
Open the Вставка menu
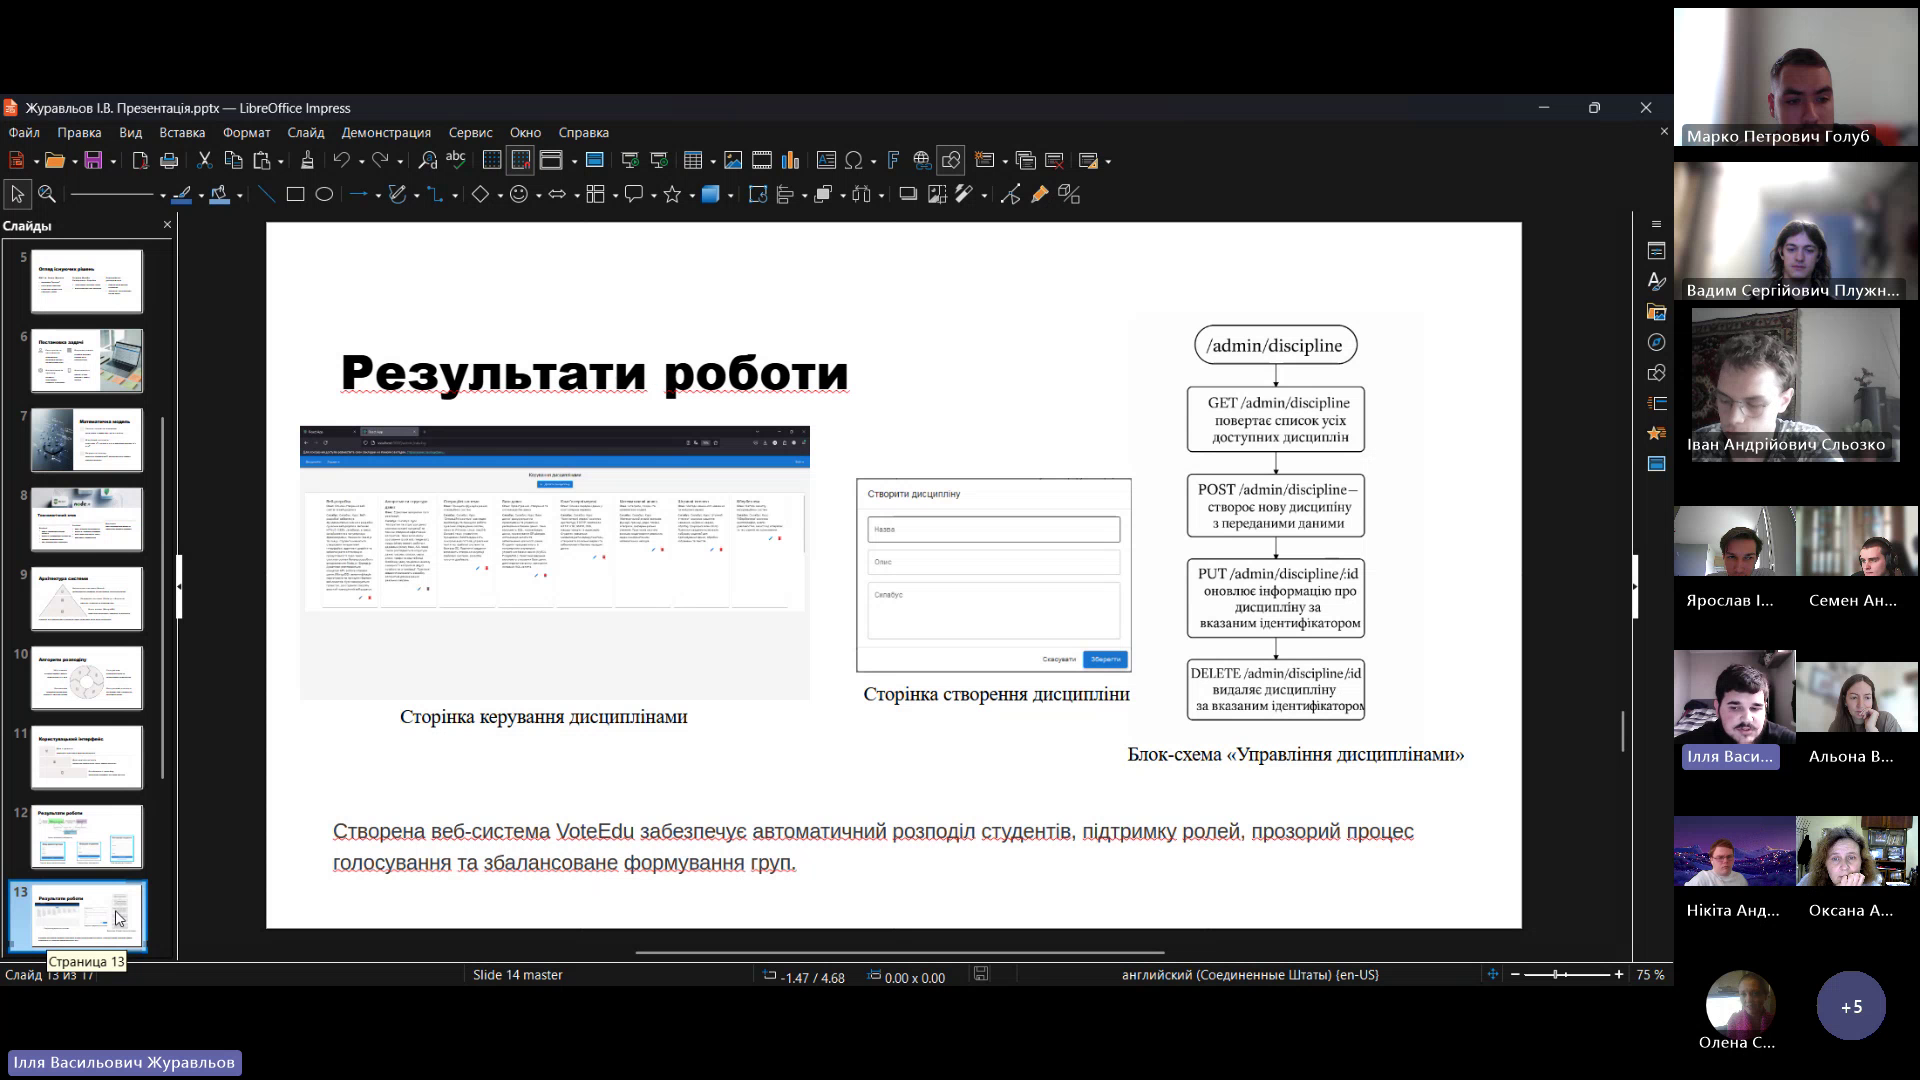click(182, 132)
